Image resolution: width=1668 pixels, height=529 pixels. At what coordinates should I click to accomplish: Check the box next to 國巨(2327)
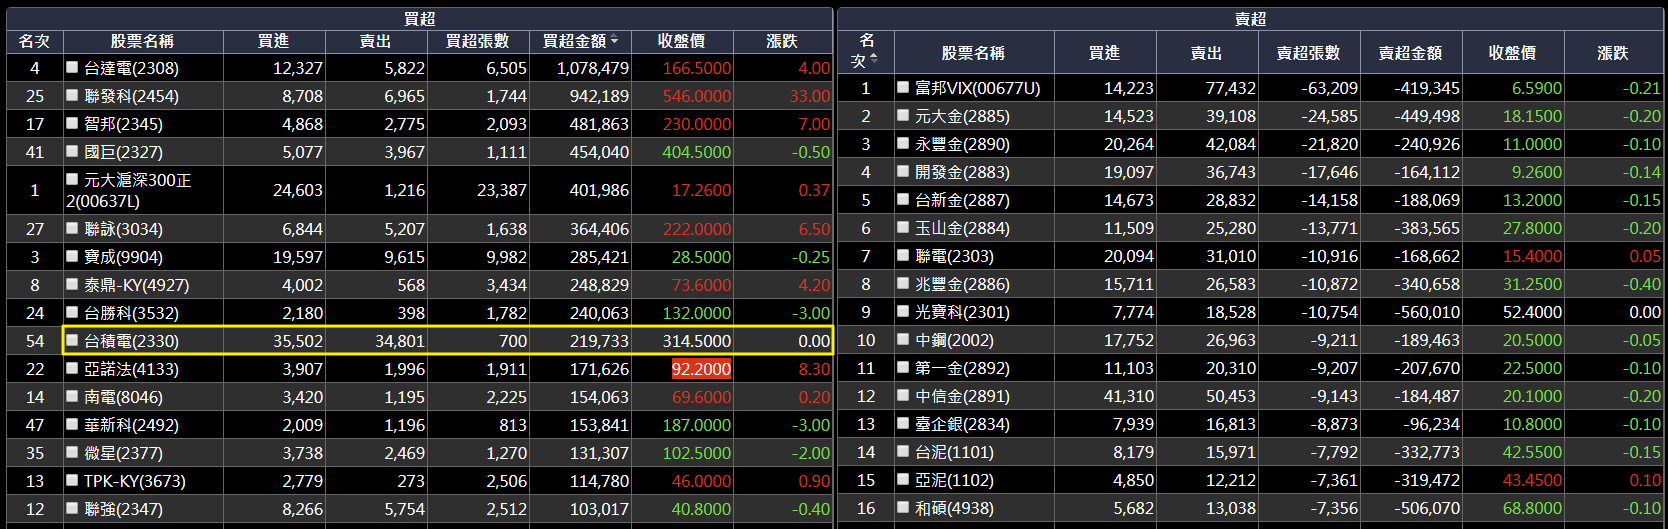tap(72, 151)
